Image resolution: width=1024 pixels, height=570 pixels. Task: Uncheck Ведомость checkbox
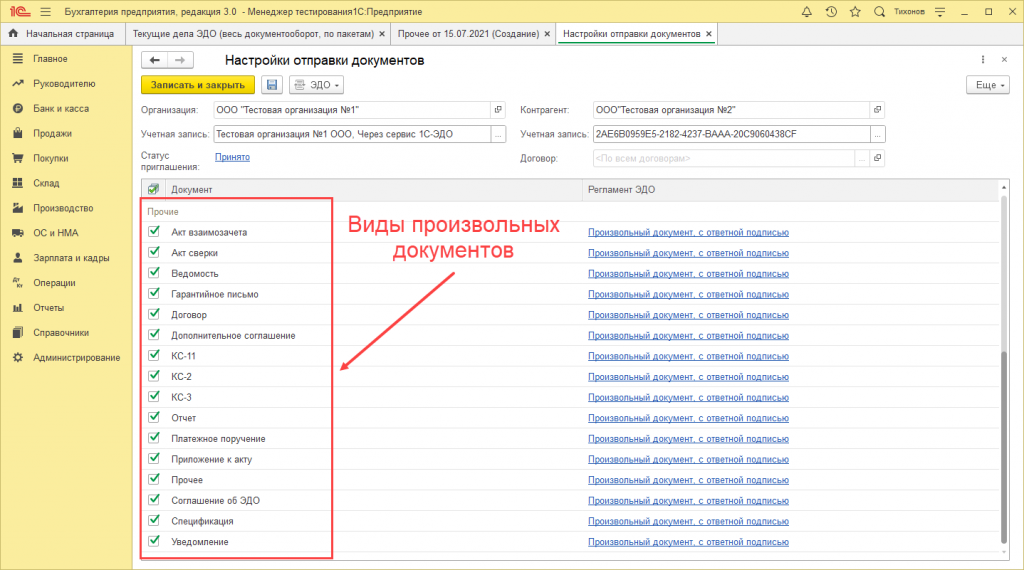(x=154, y=273)
